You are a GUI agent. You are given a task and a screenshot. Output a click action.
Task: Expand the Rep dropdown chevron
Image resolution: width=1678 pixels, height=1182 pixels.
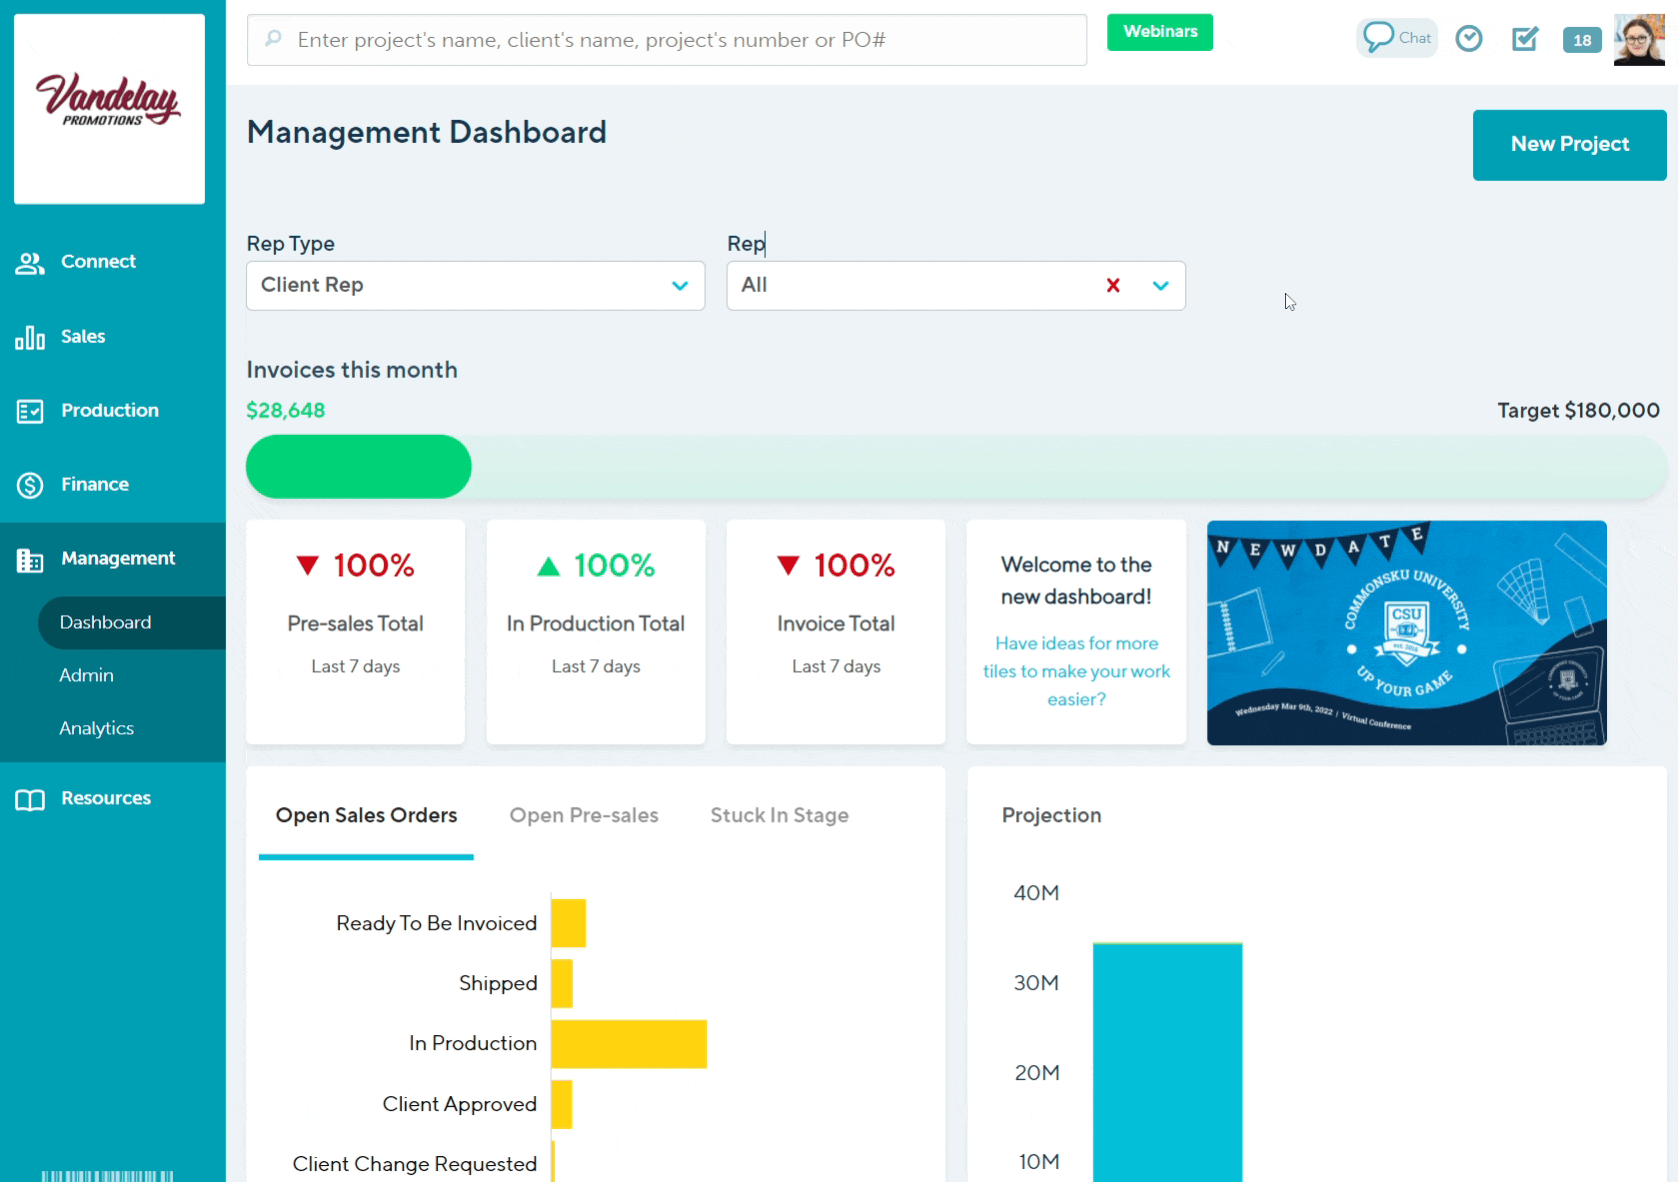[x=1160, y=286]
